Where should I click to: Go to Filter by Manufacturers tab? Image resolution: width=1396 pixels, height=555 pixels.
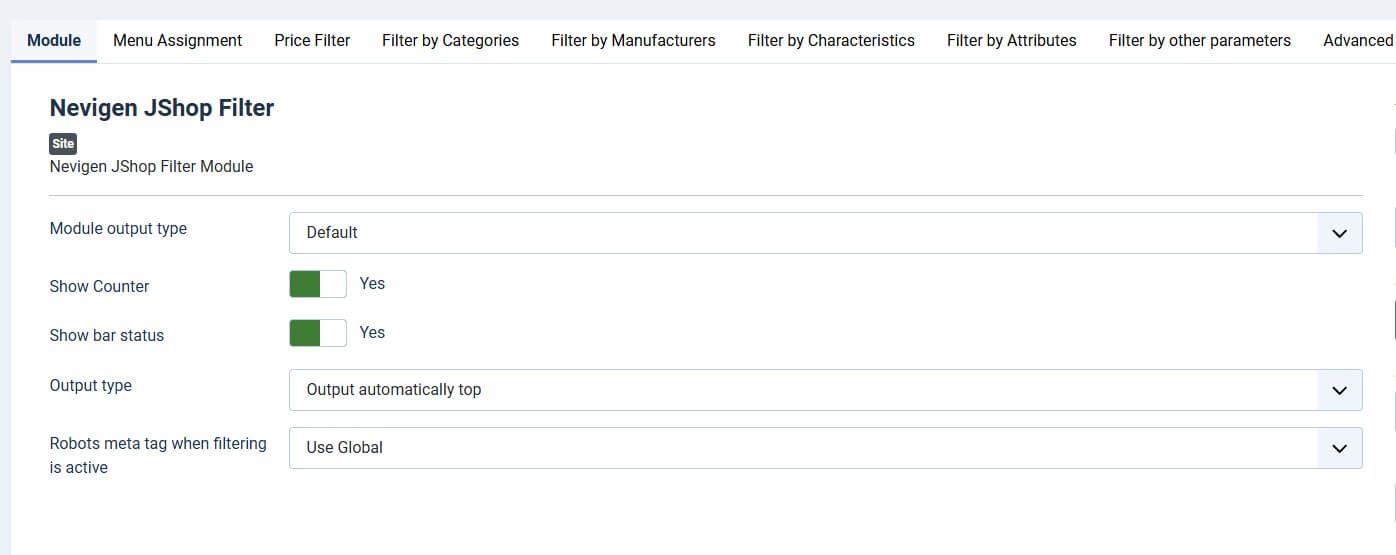[x=633, y=41]
